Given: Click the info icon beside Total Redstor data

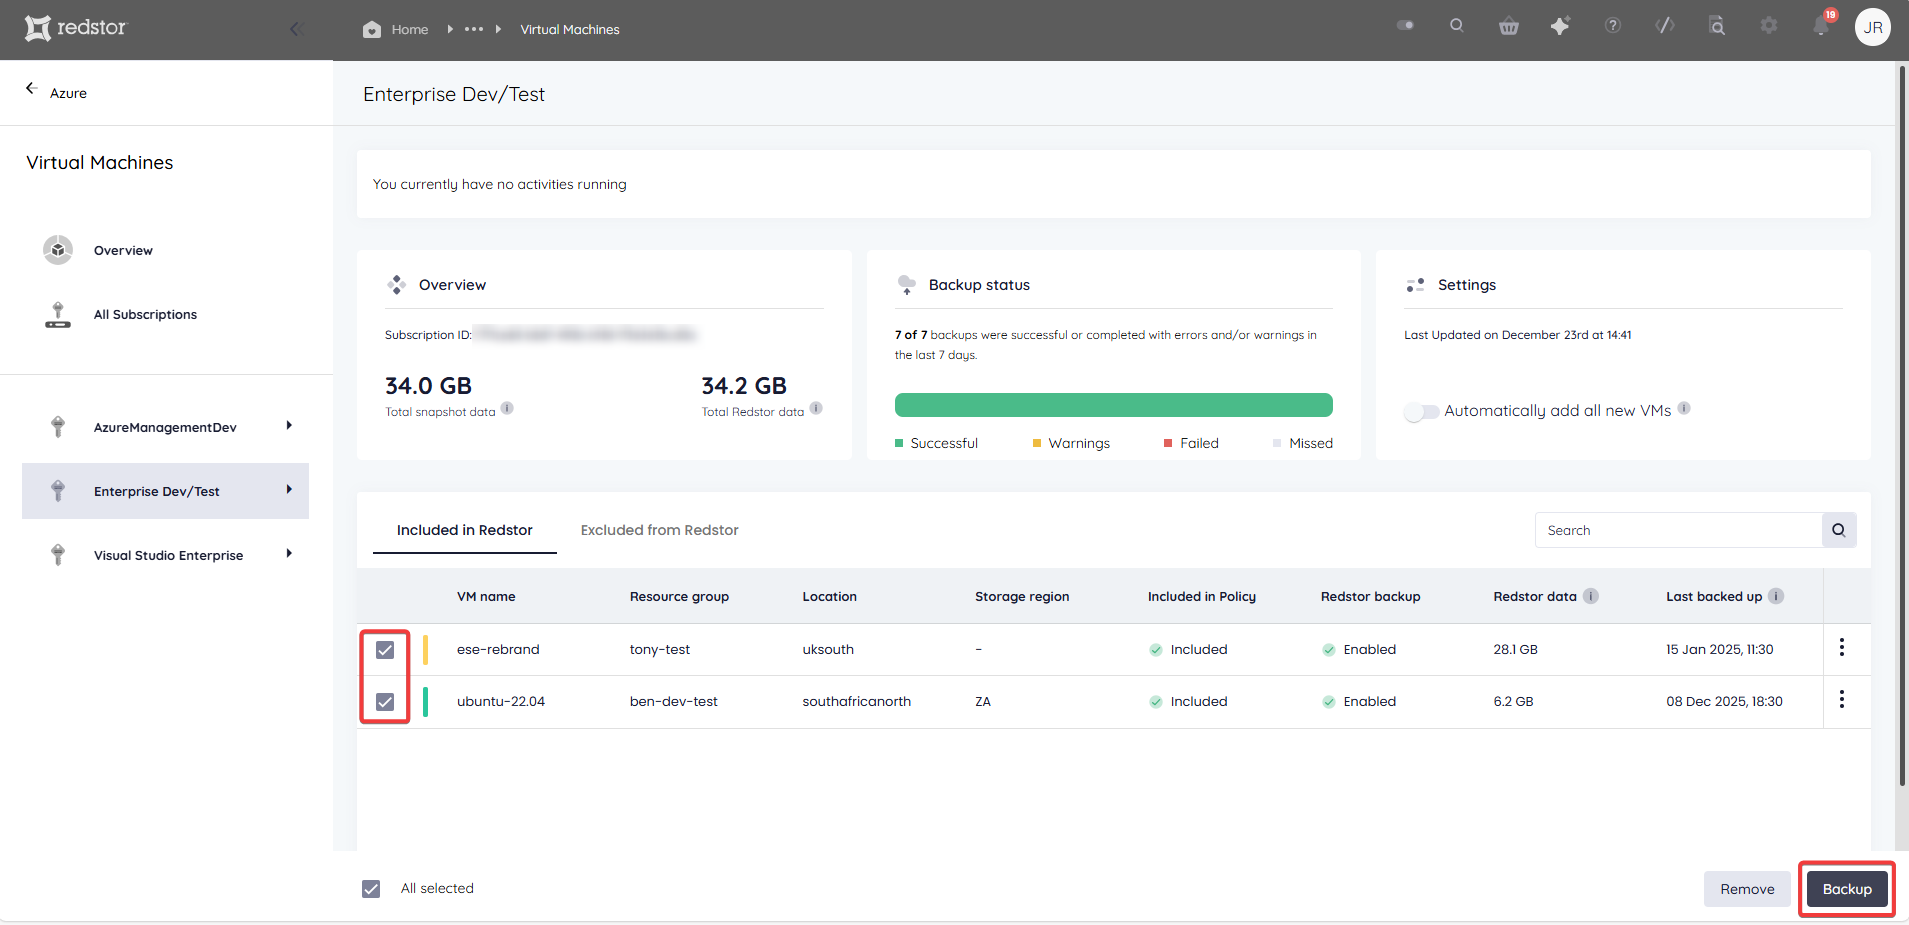Looking at the screenshot, I should click(816, 408).
